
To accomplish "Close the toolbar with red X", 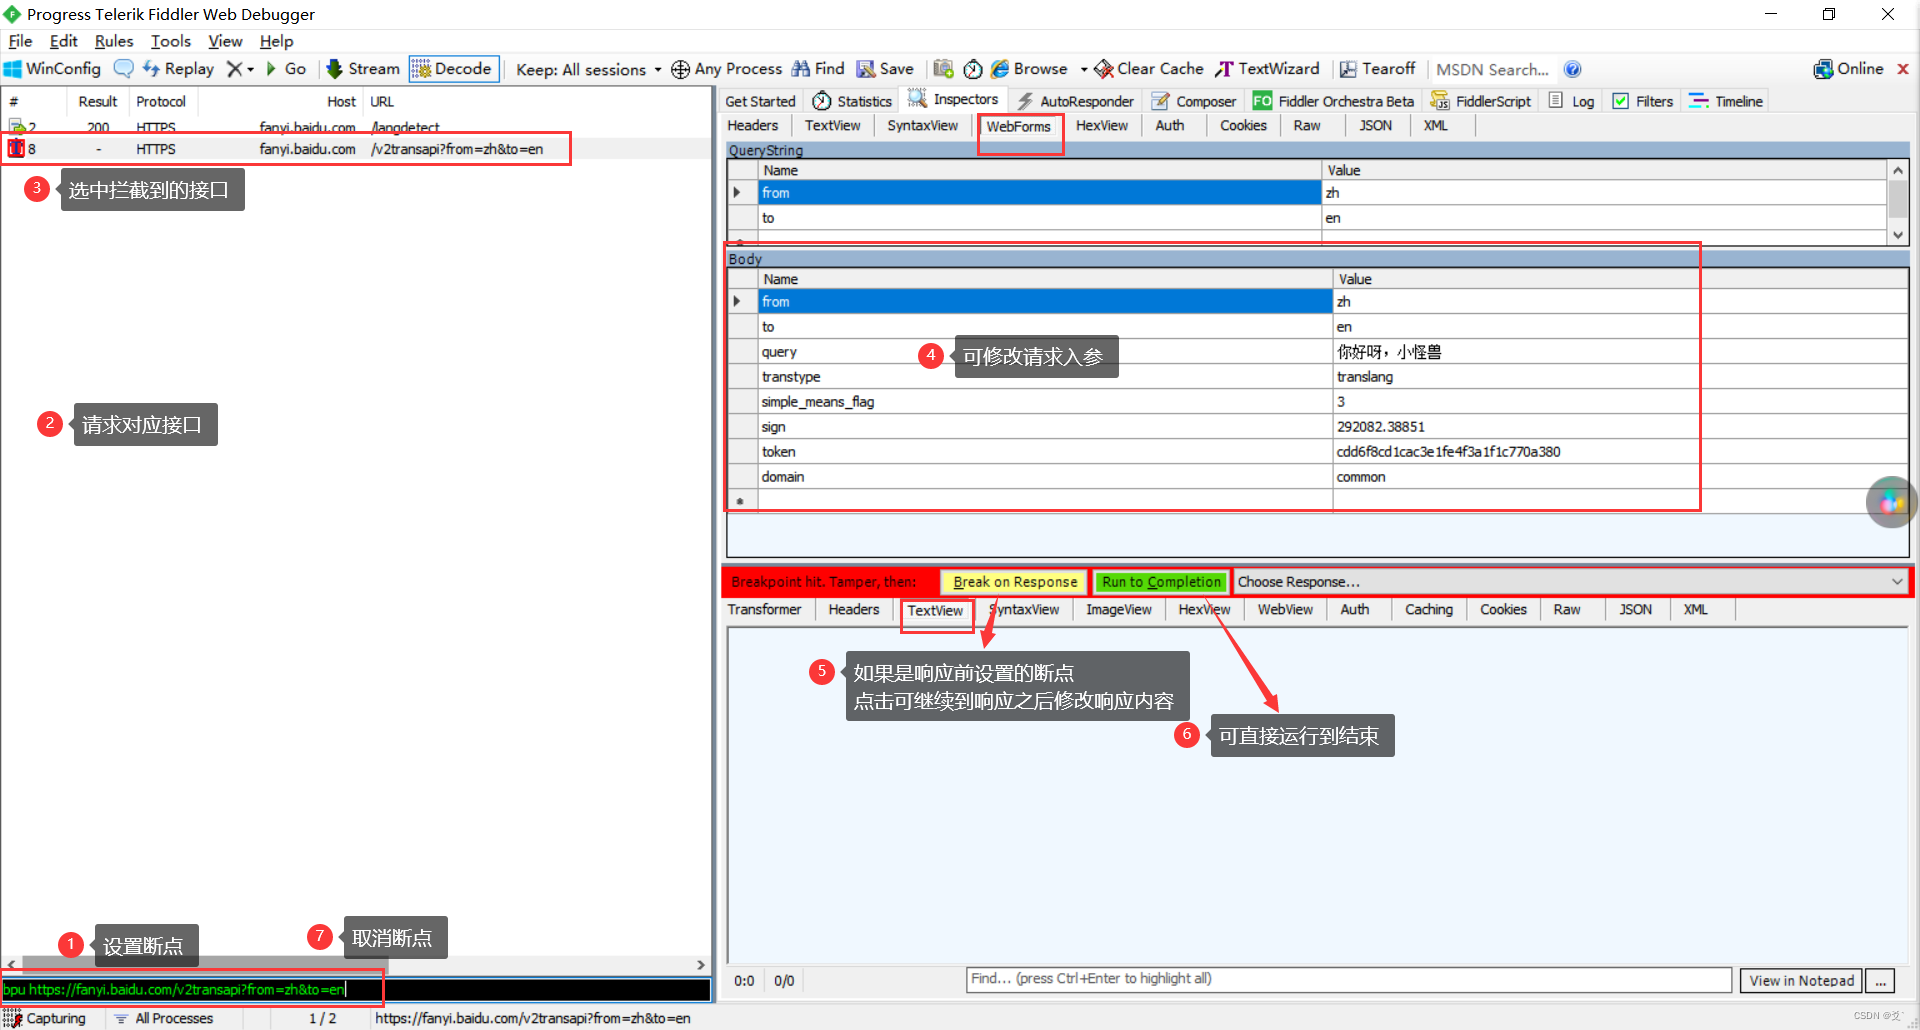I will [x=1903, y=69].
